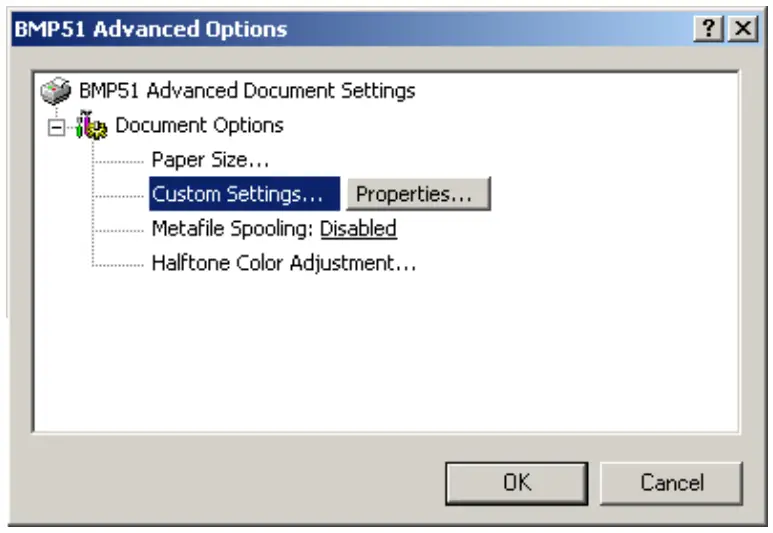Click the Metafile Spooling label

click(233, 229)
